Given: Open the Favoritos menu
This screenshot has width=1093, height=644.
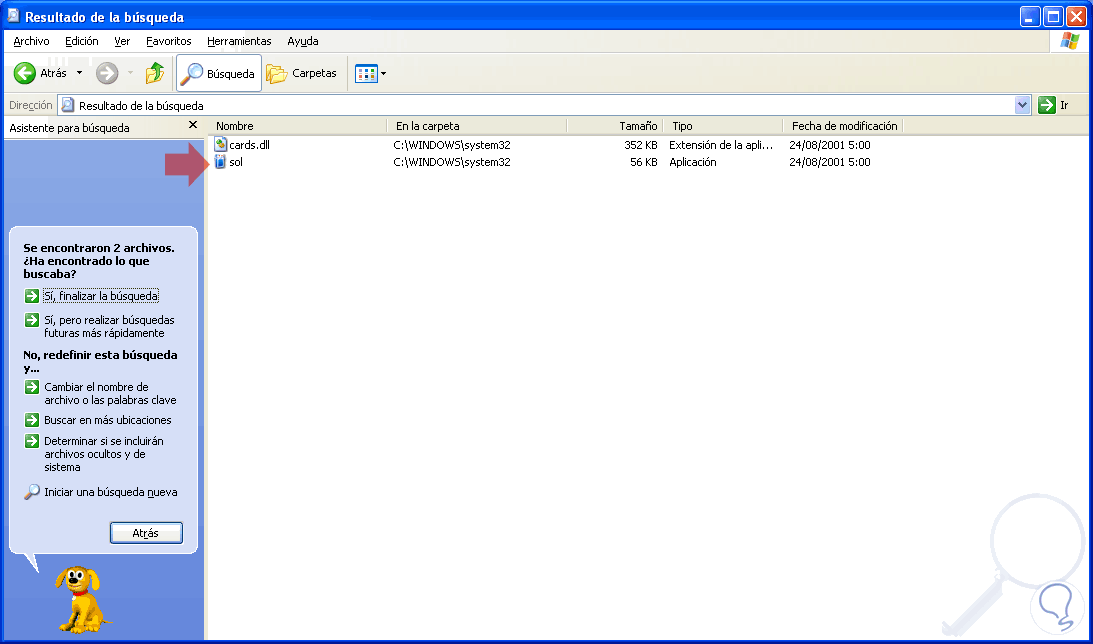Looking at the screenshot, I should point(169,41).
